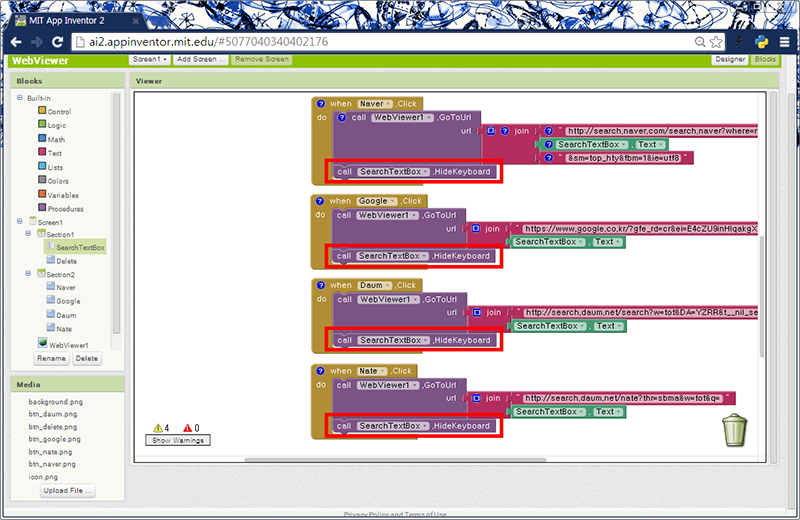This screenshot has height=520, width=800.
Task: Click the Rename component button
Action: pos(52,358)
